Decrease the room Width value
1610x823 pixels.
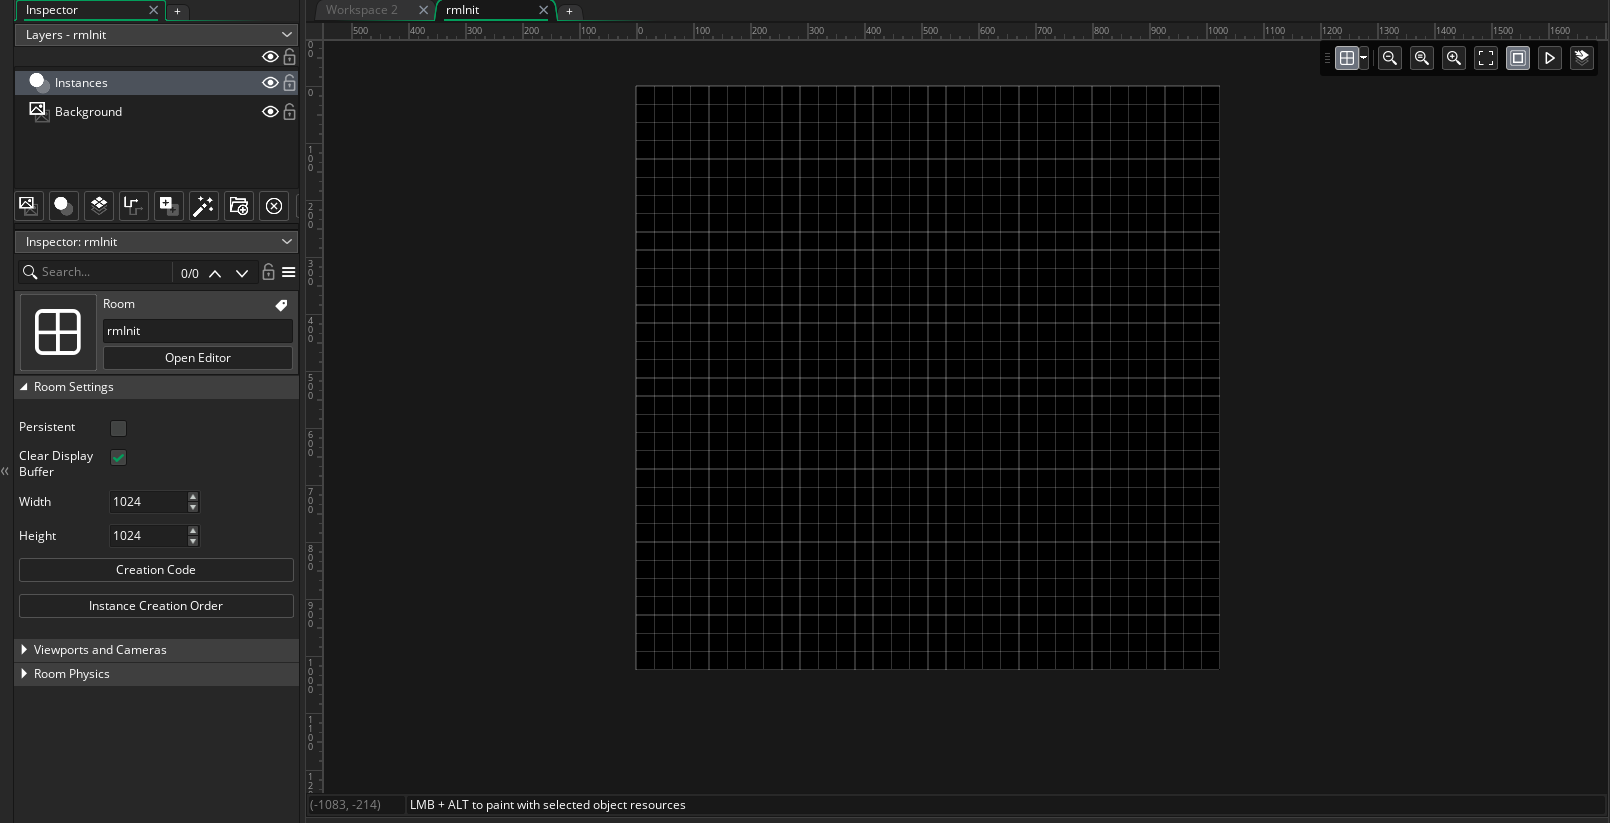pos(193,507)
